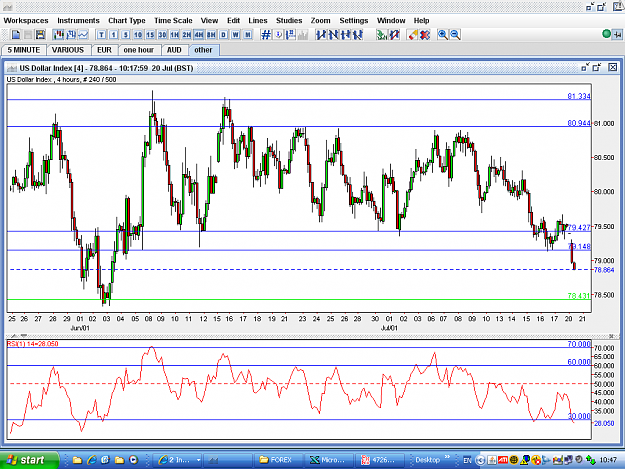
Task: Switch to line chart type icon
Action: 83,35
